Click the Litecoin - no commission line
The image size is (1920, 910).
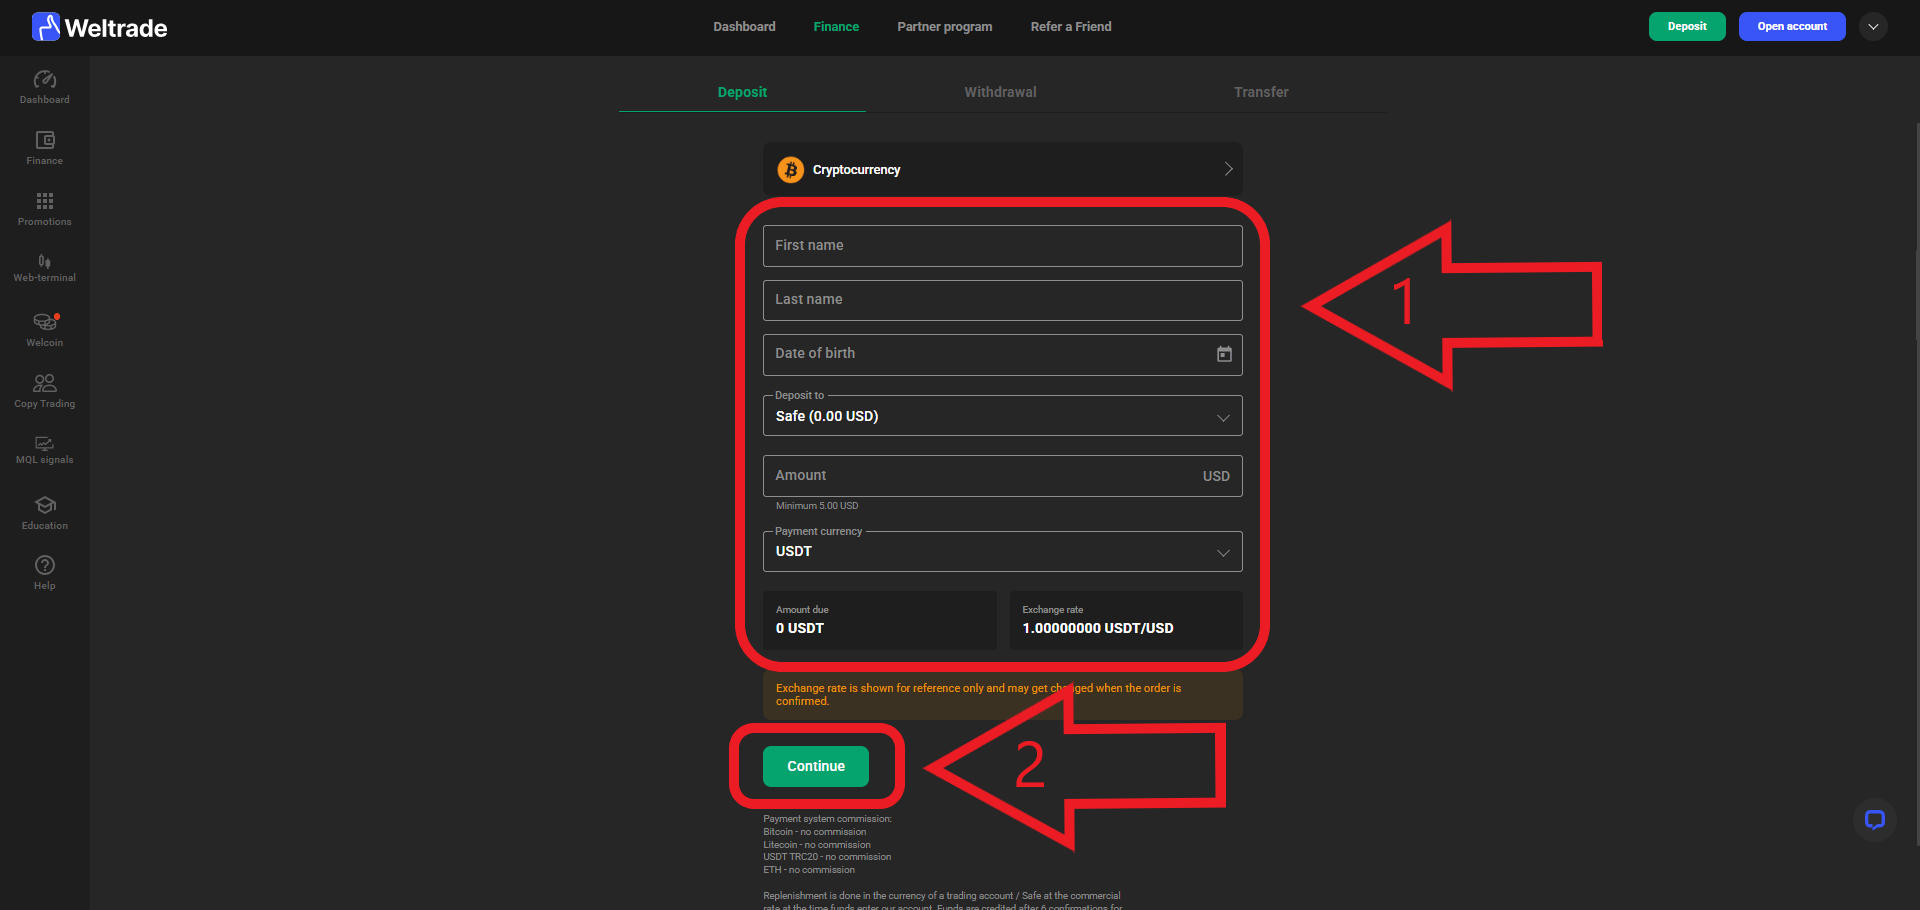pos(817,845)
